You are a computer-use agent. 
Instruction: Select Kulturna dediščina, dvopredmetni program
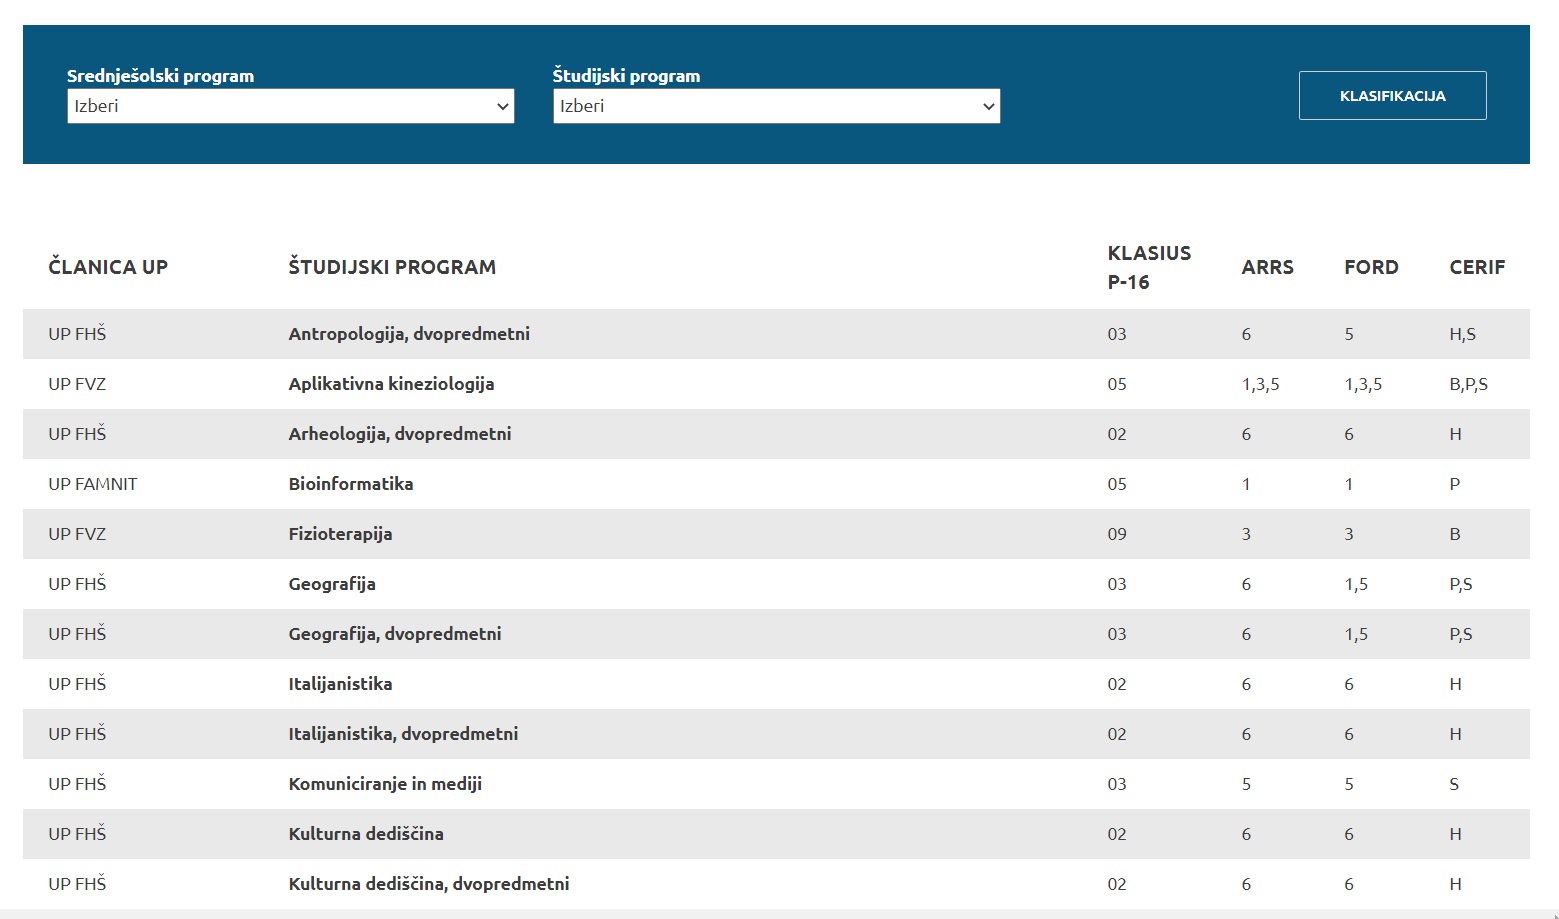point(429,884)
